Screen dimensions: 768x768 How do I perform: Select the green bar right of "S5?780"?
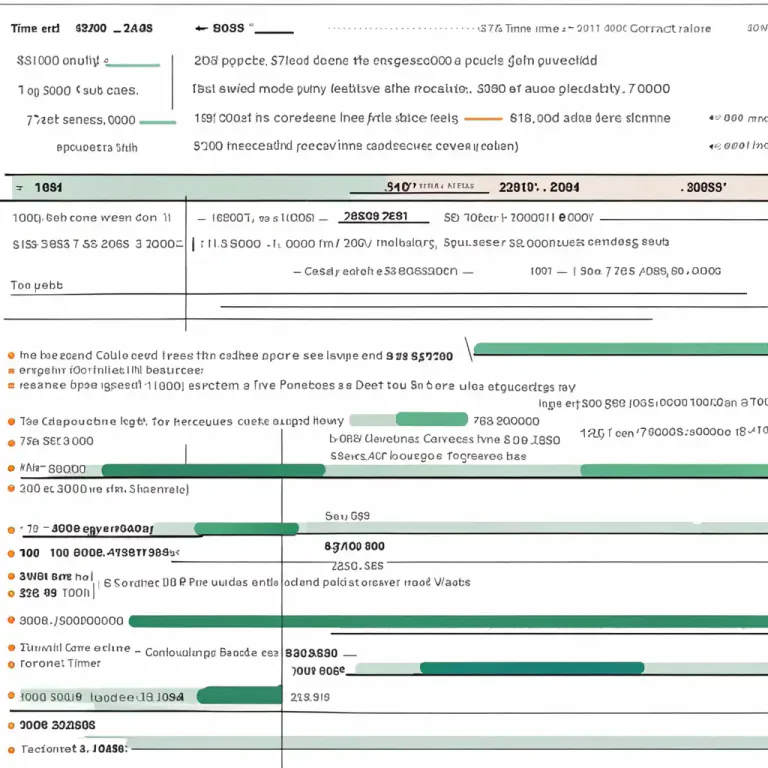click(x=621, y=349)
